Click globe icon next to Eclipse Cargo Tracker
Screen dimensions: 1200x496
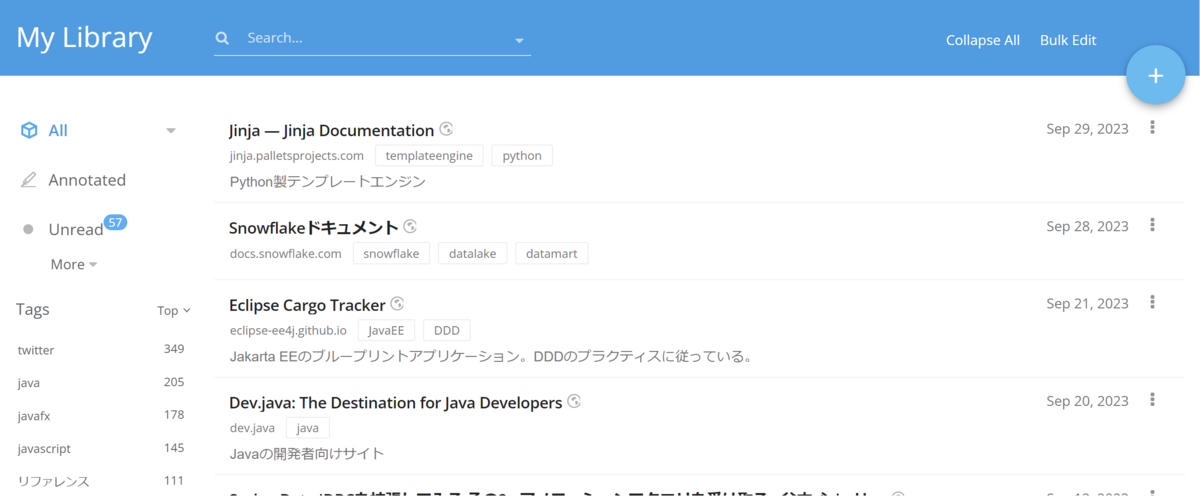(397, 304)
